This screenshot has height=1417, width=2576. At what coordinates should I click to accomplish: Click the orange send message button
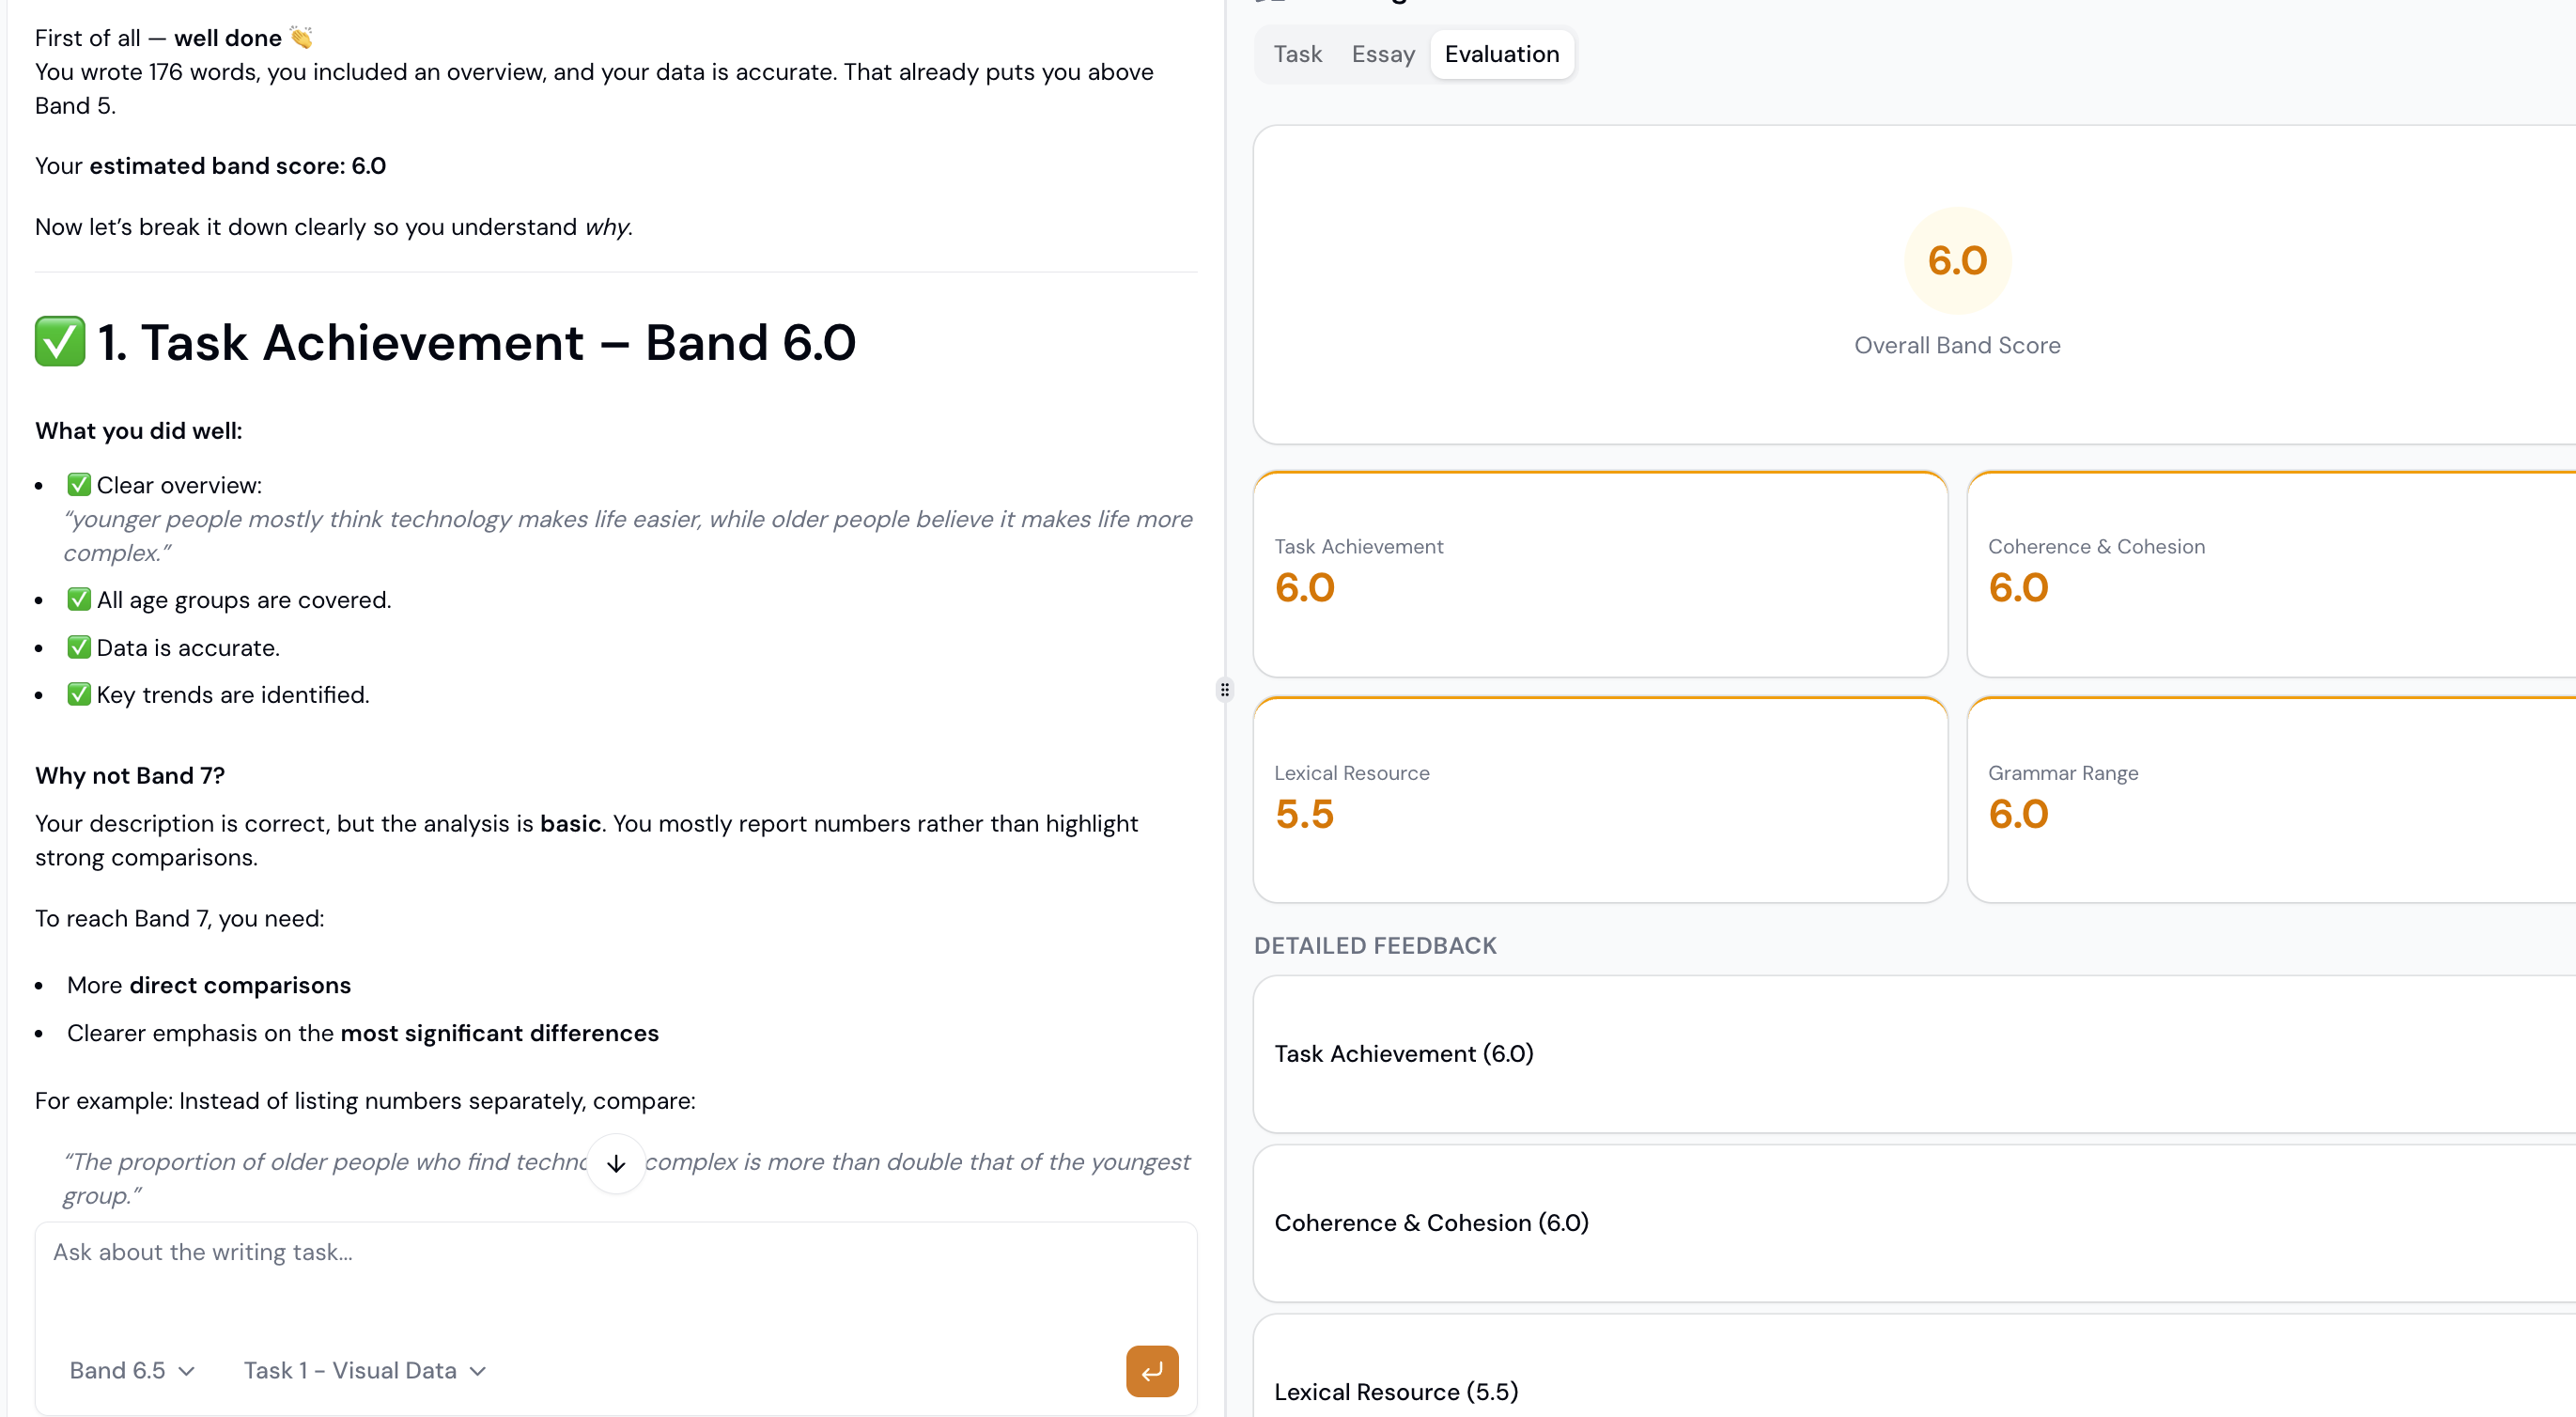(1151, 1370)
